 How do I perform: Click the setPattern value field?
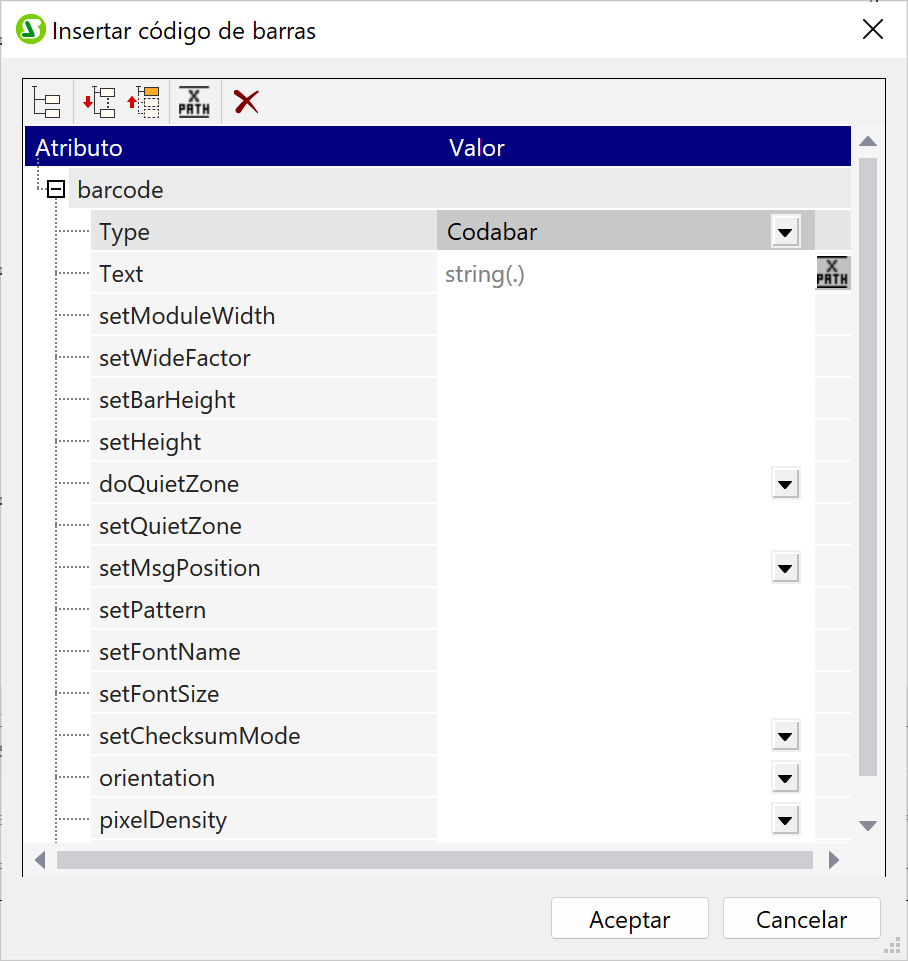pyautogui.click(x=626, y=610)
